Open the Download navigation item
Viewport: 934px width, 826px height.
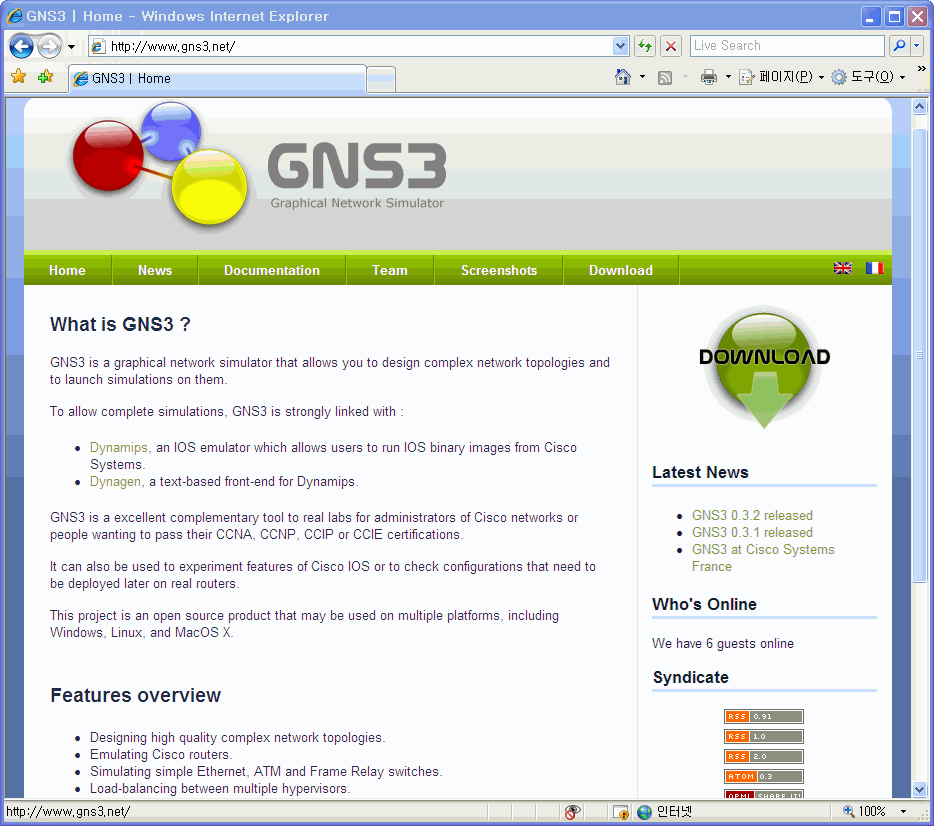(x=621, y=270)
